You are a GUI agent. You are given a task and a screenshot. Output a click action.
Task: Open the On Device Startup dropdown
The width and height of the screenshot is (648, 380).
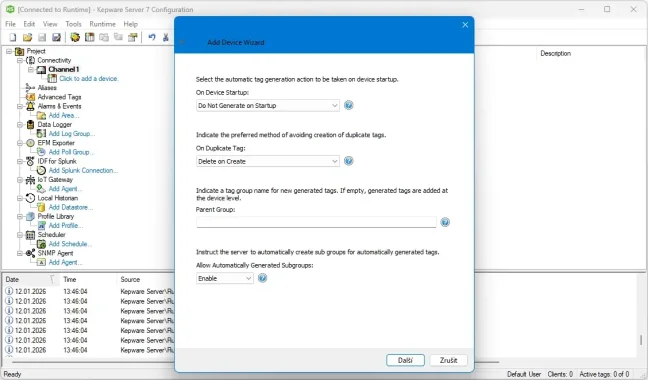point(268,106)
